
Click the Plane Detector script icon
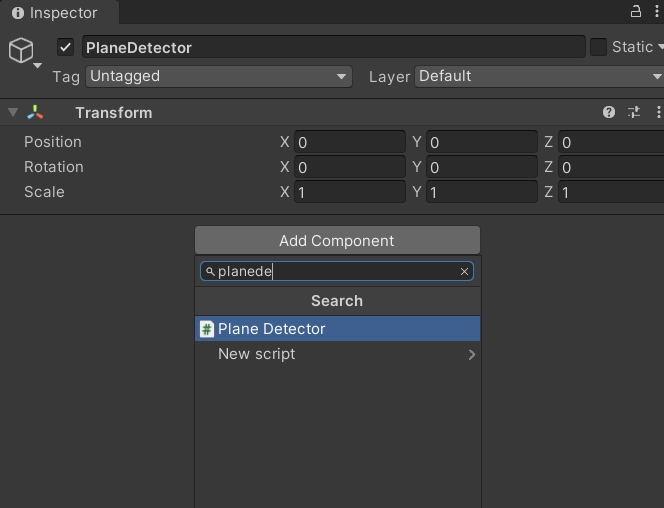click(x=207, y=329)
